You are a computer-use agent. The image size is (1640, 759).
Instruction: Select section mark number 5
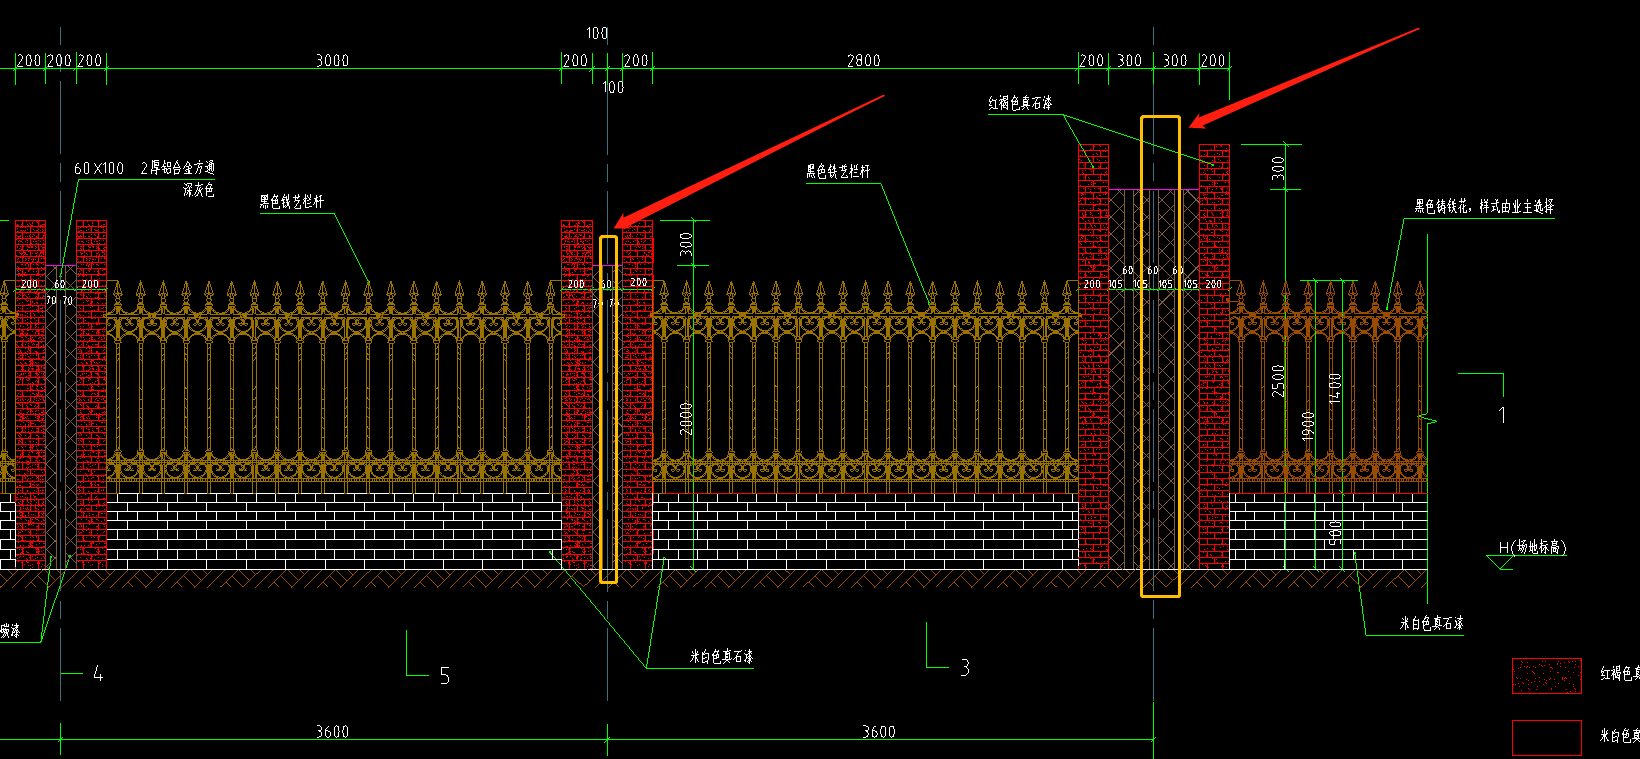point(445,677)
